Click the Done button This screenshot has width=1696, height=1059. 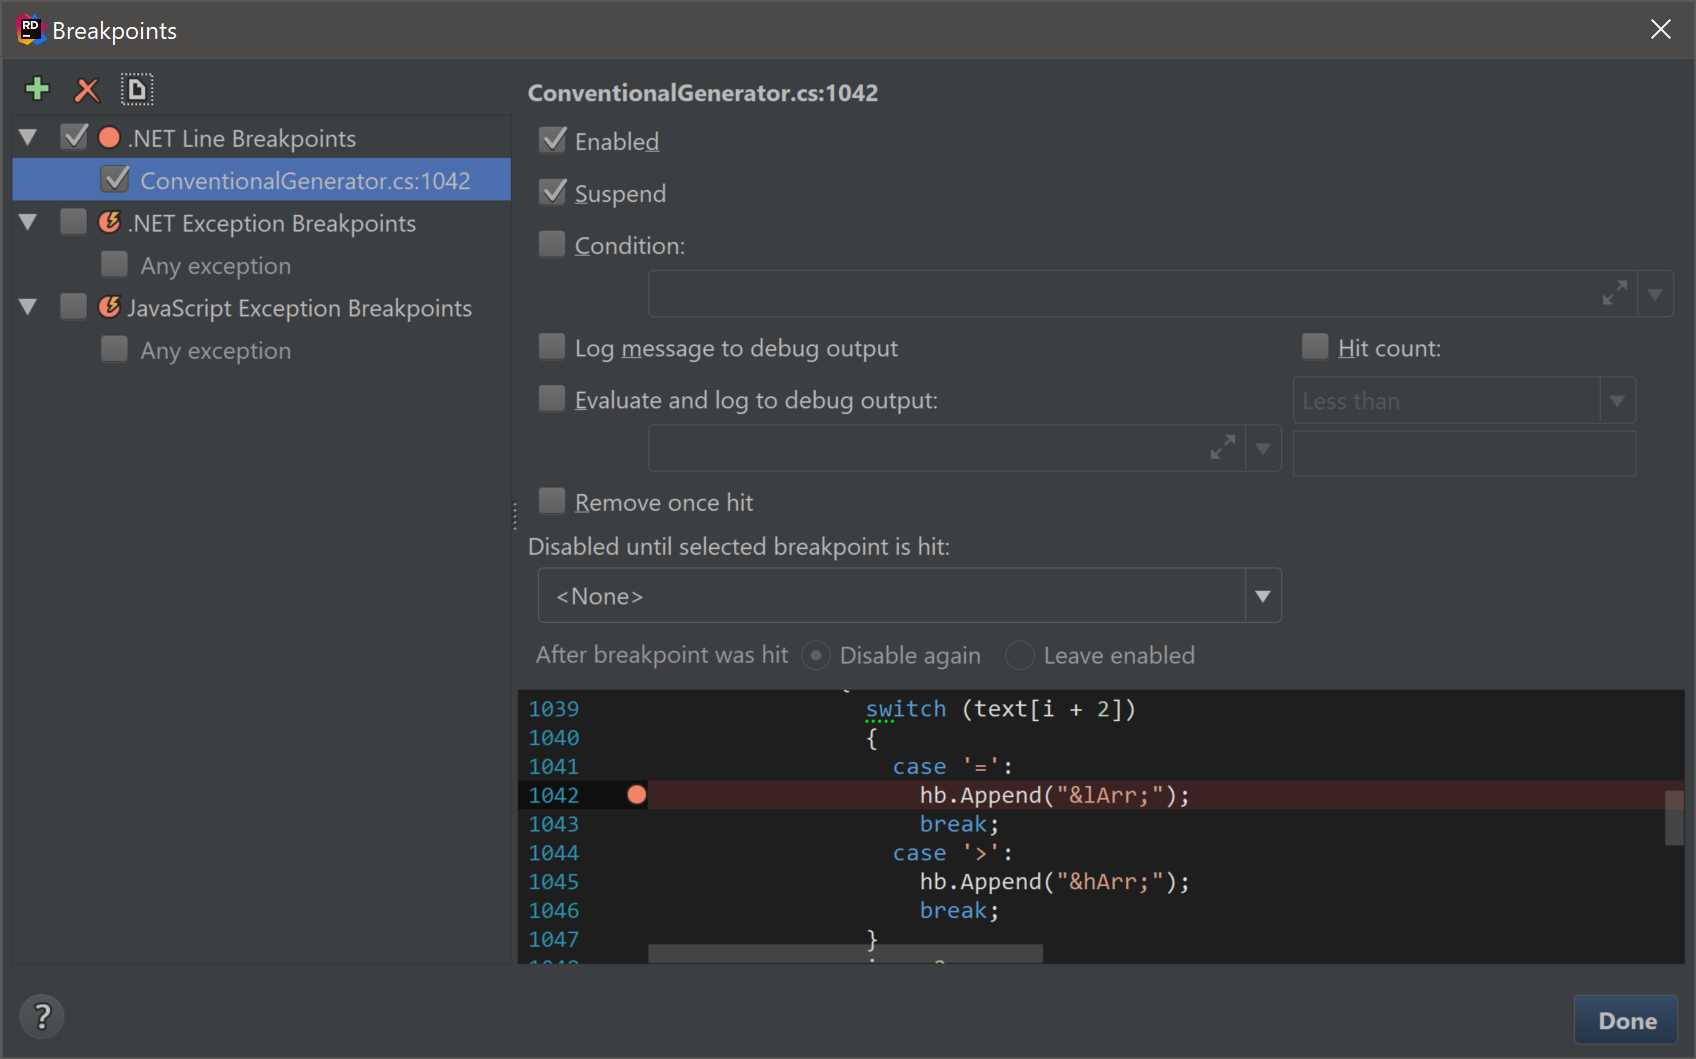coord(1626,1020)
